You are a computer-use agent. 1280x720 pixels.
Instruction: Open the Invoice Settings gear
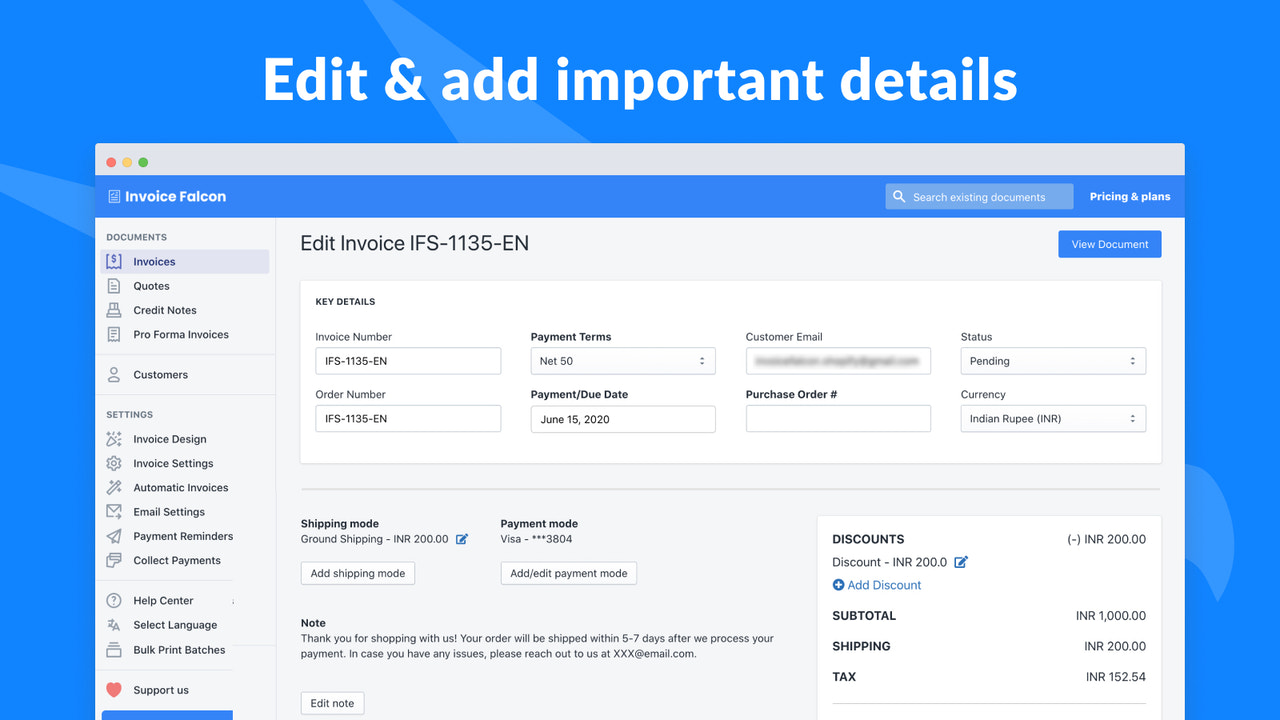[x=113, y=463]
